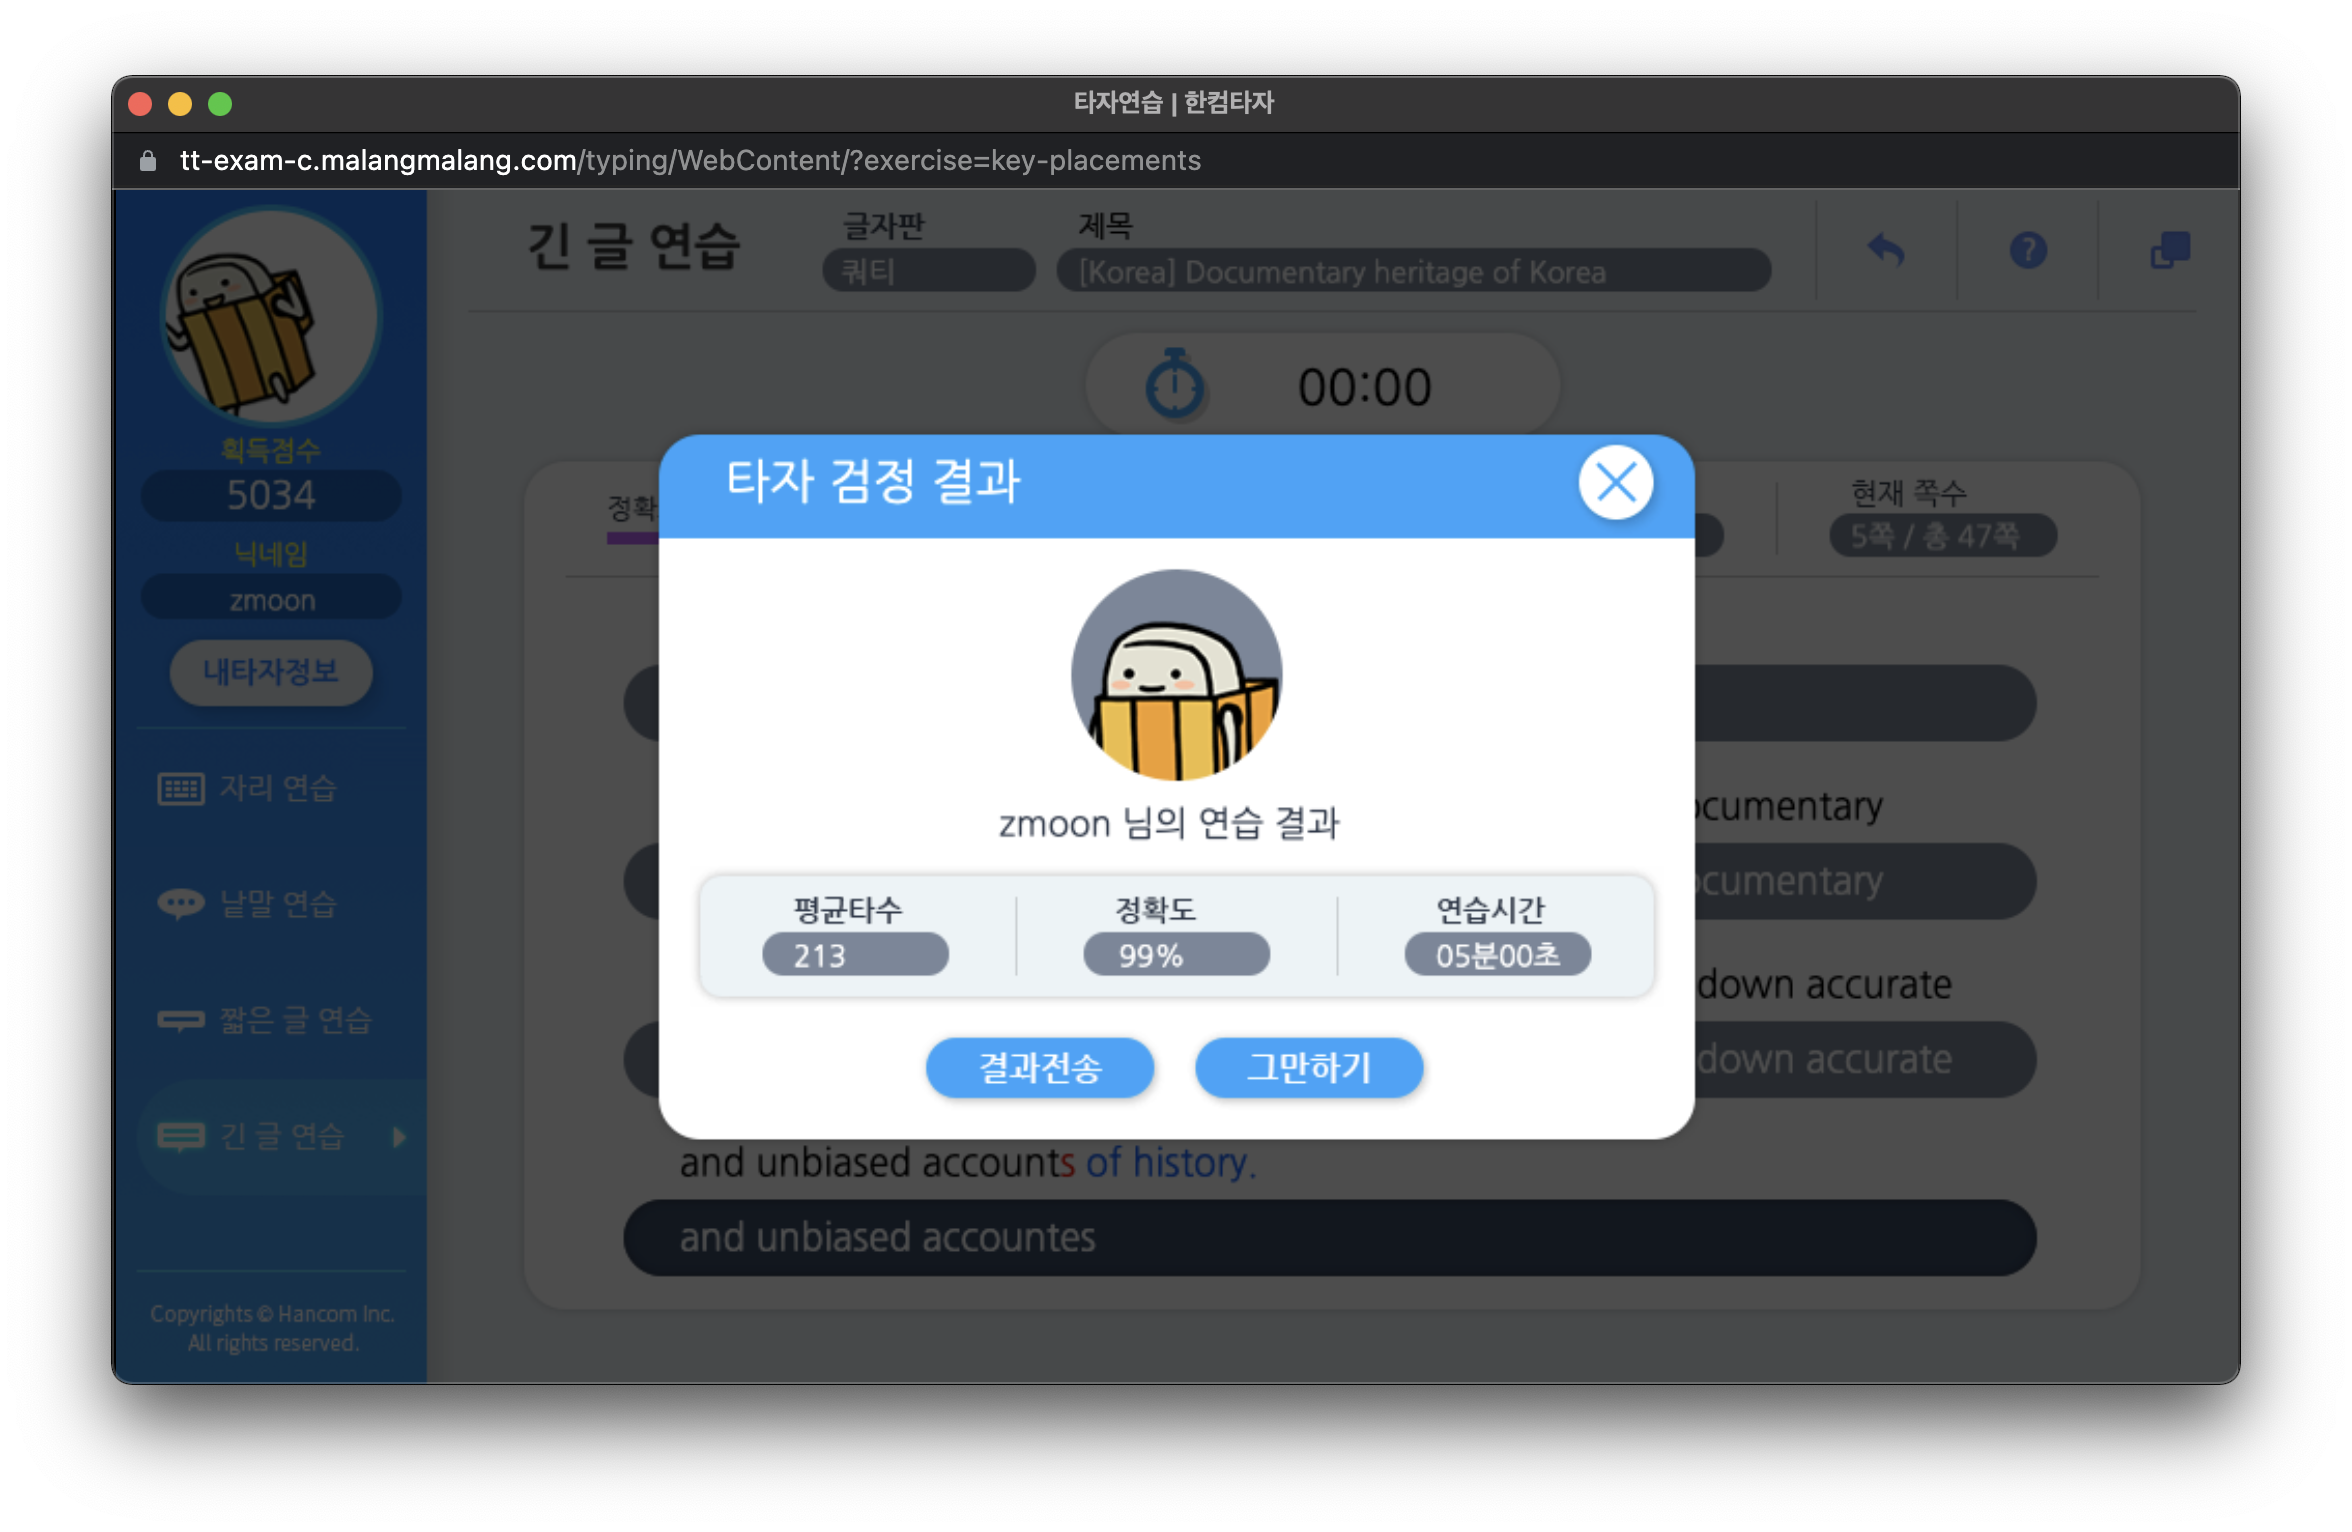Close the typing test result dialog

coord(1615,484)
